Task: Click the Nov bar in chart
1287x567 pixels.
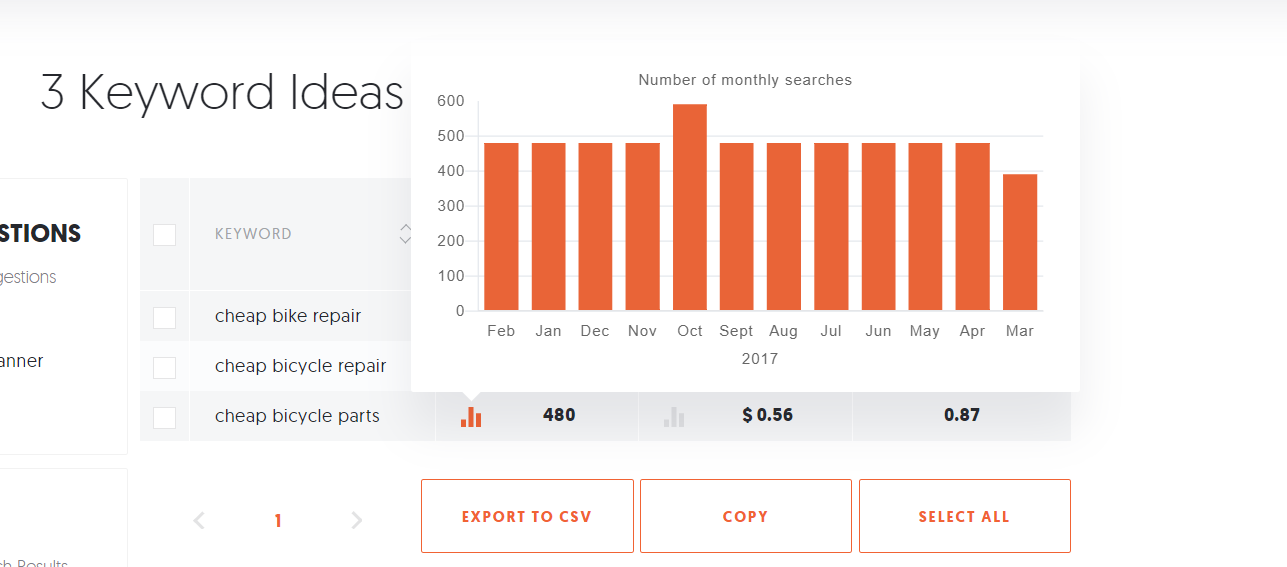Action: [643, 227]
